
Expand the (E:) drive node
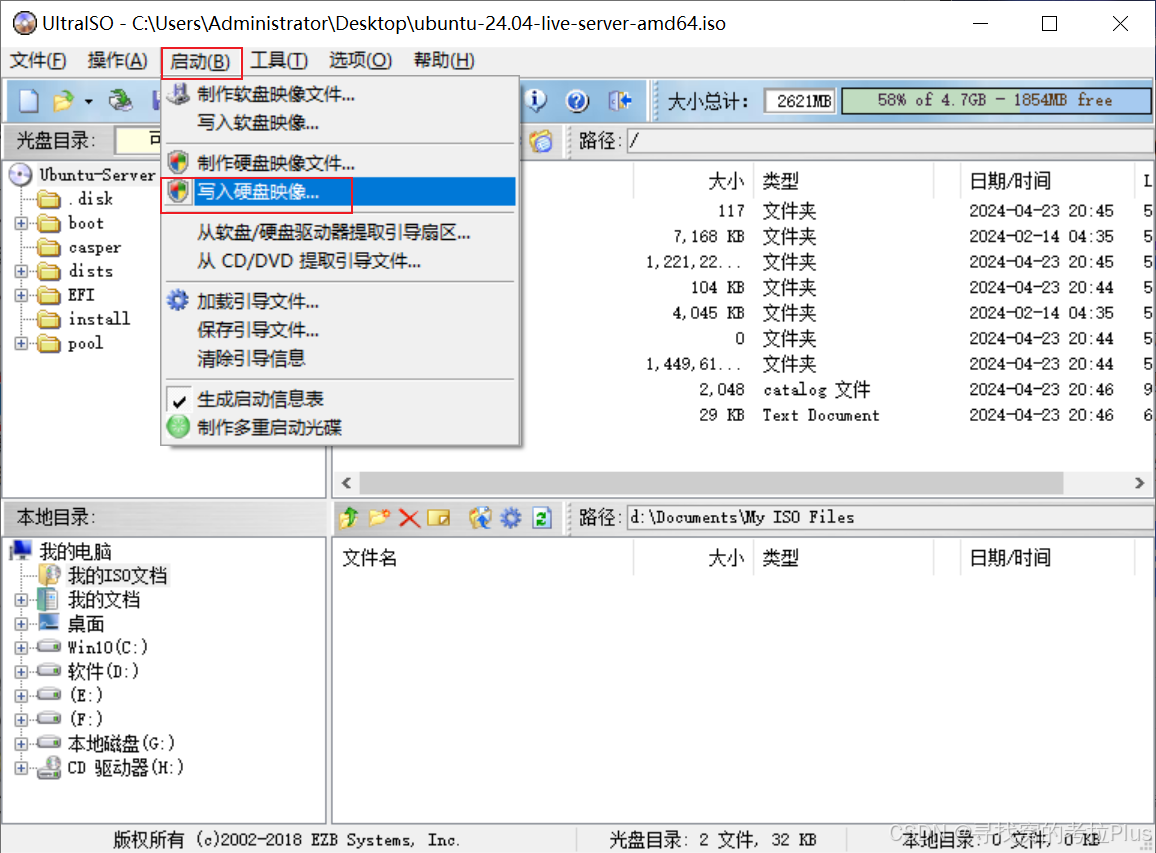tap(21, 696)
